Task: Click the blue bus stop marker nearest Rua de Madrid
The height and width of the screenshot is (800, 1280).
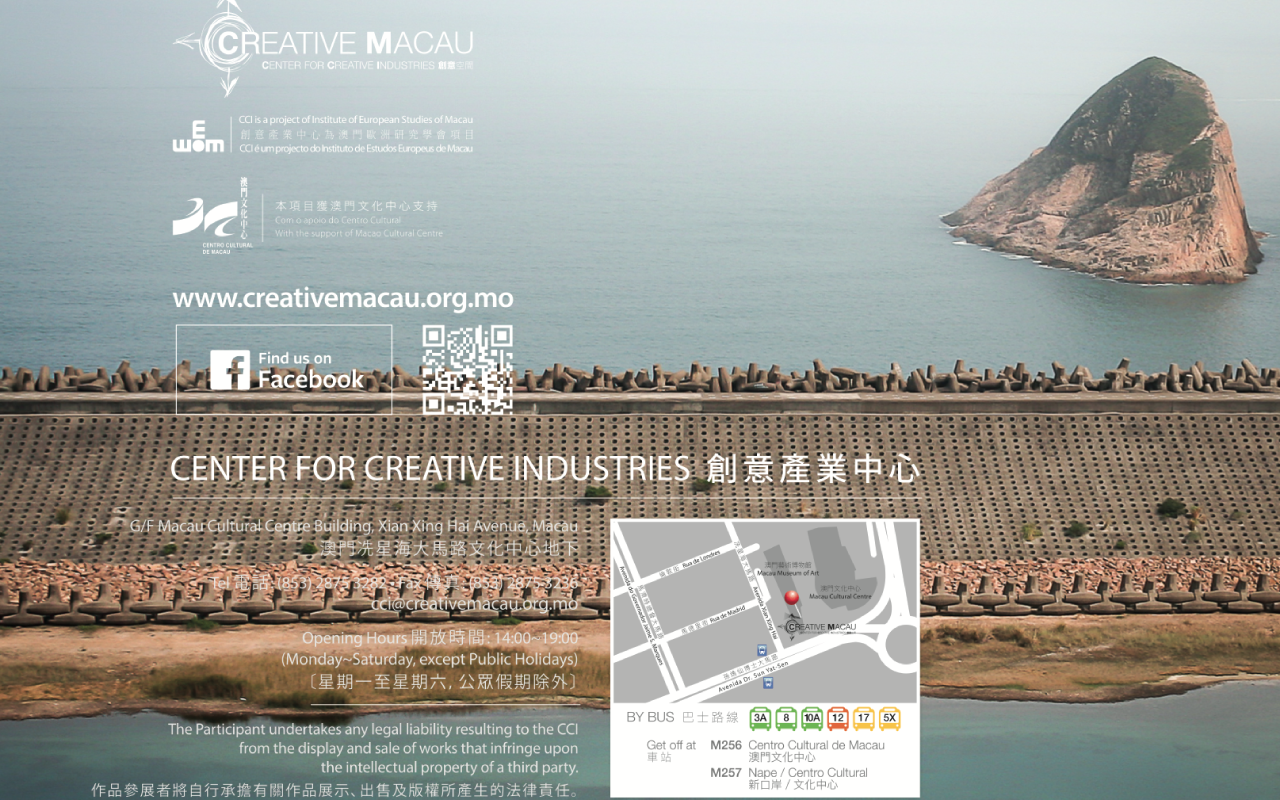Action: (762, 650)
